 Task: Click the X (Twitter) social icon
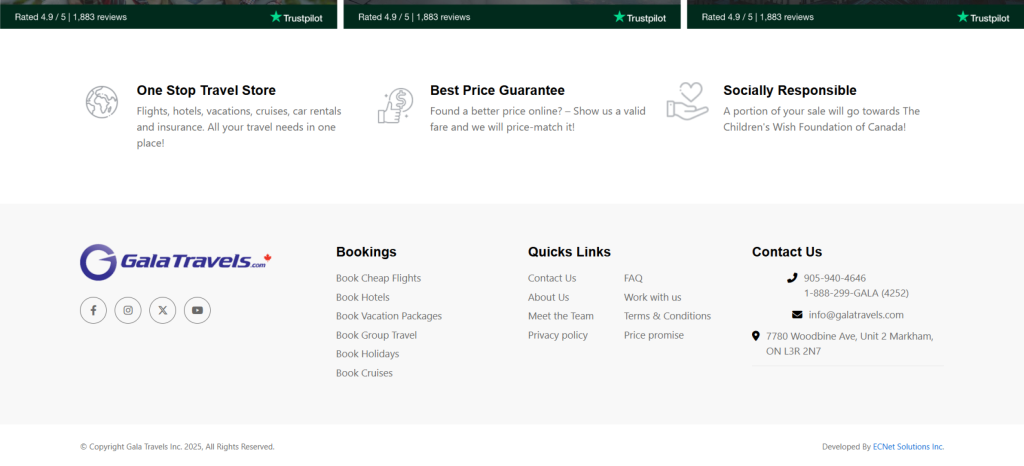pyautogui.click(x=162, y=311)
